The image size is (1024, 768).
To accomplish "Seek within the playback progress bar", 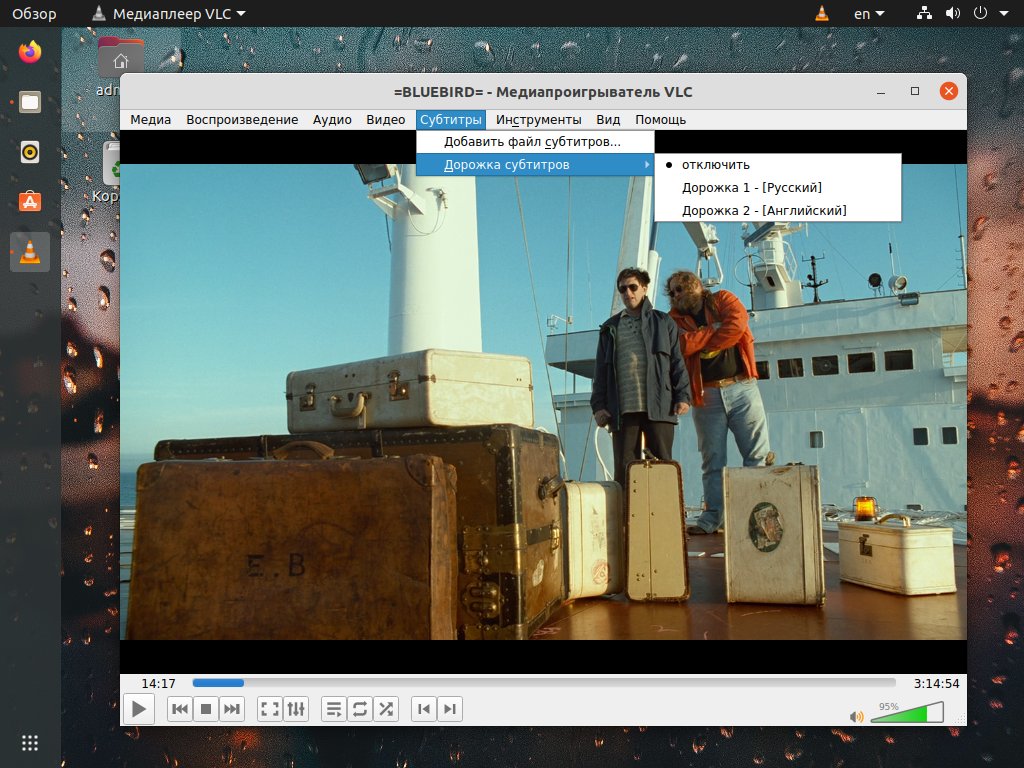I will tap(543, 683).
